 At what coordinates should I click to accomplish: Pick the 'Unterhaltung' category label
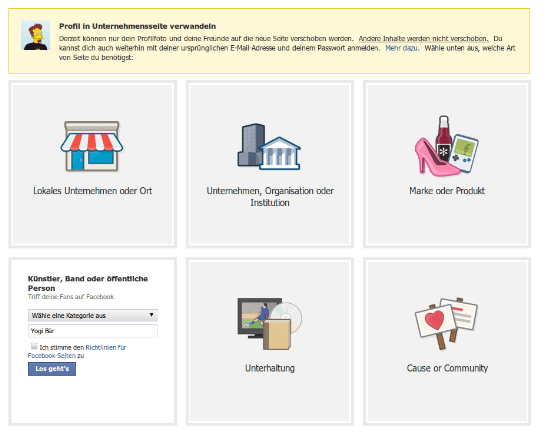click(x=270, y=368)
